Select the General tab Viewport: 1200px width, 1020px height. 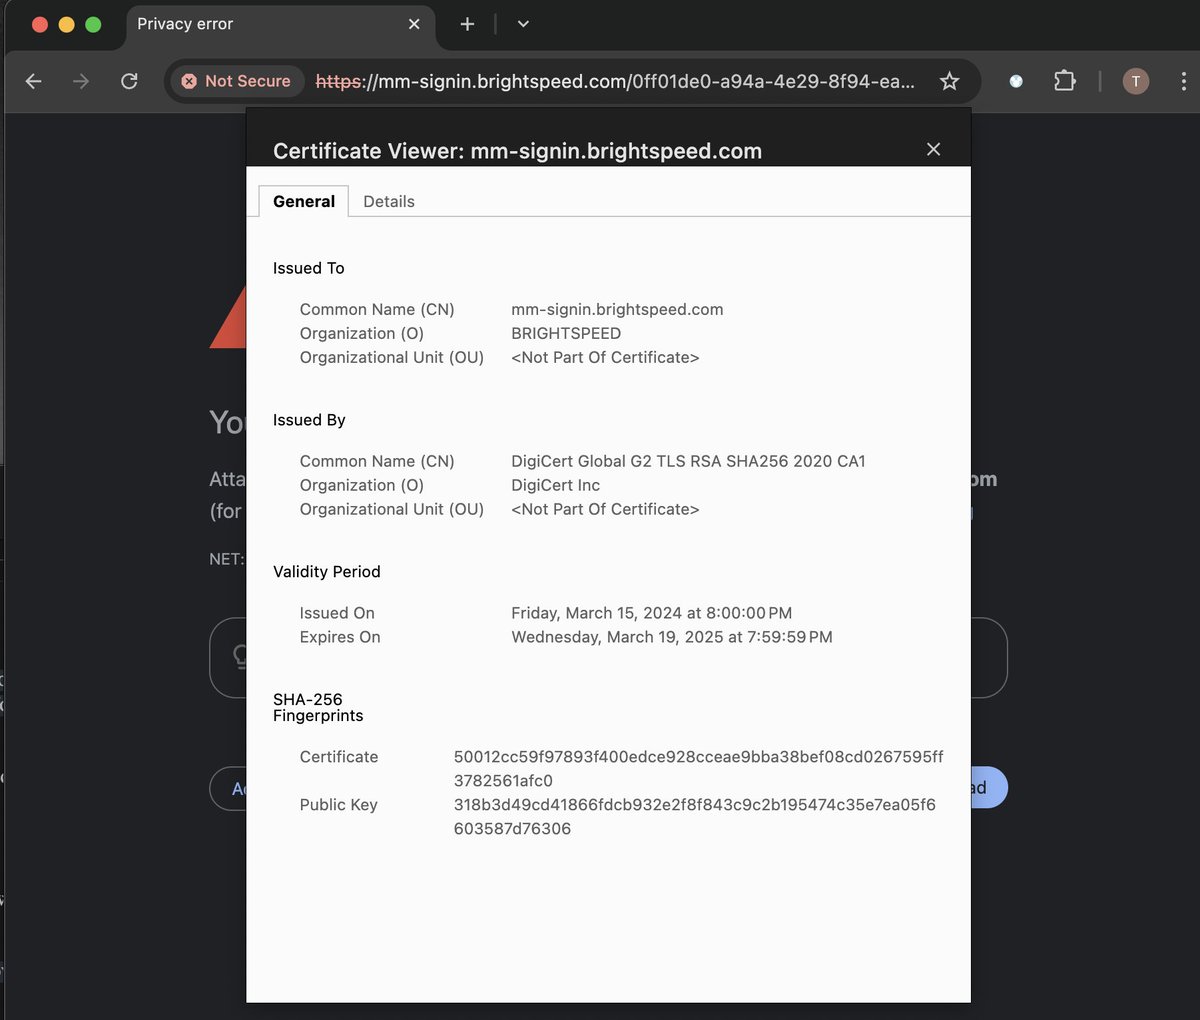click(304, 201)
